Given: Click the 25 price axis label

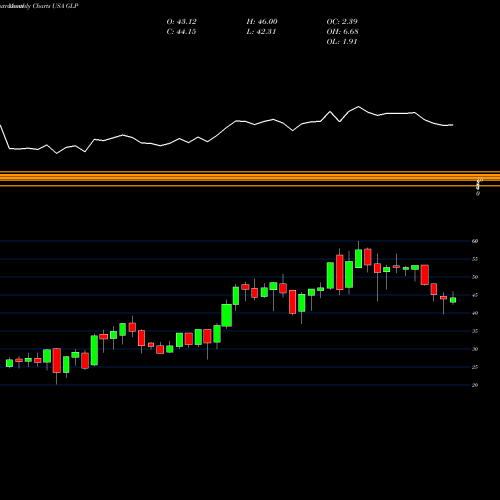Looking at the screenshot, I should 475,367.
